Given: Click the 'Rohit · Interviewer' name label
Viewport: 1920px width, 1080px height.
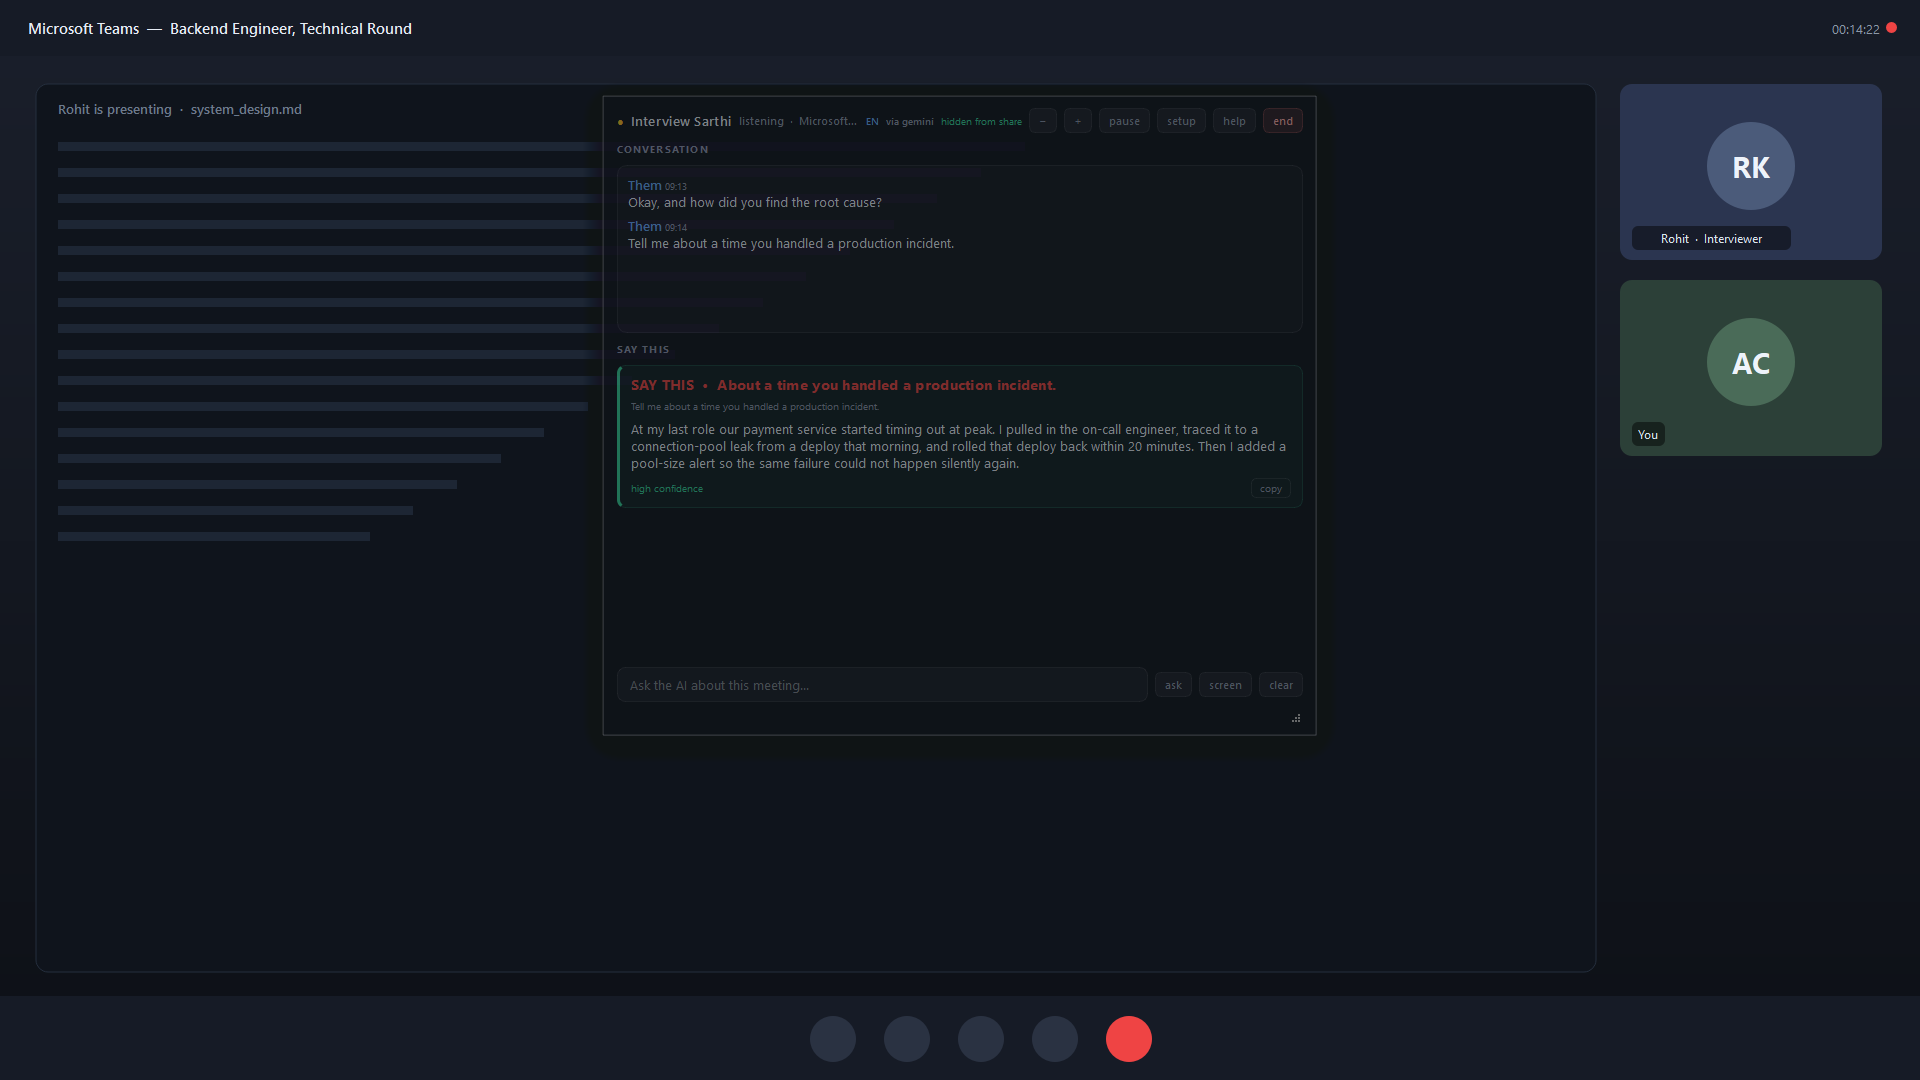Looking at the screenshot, I should tap(1711, 238).
